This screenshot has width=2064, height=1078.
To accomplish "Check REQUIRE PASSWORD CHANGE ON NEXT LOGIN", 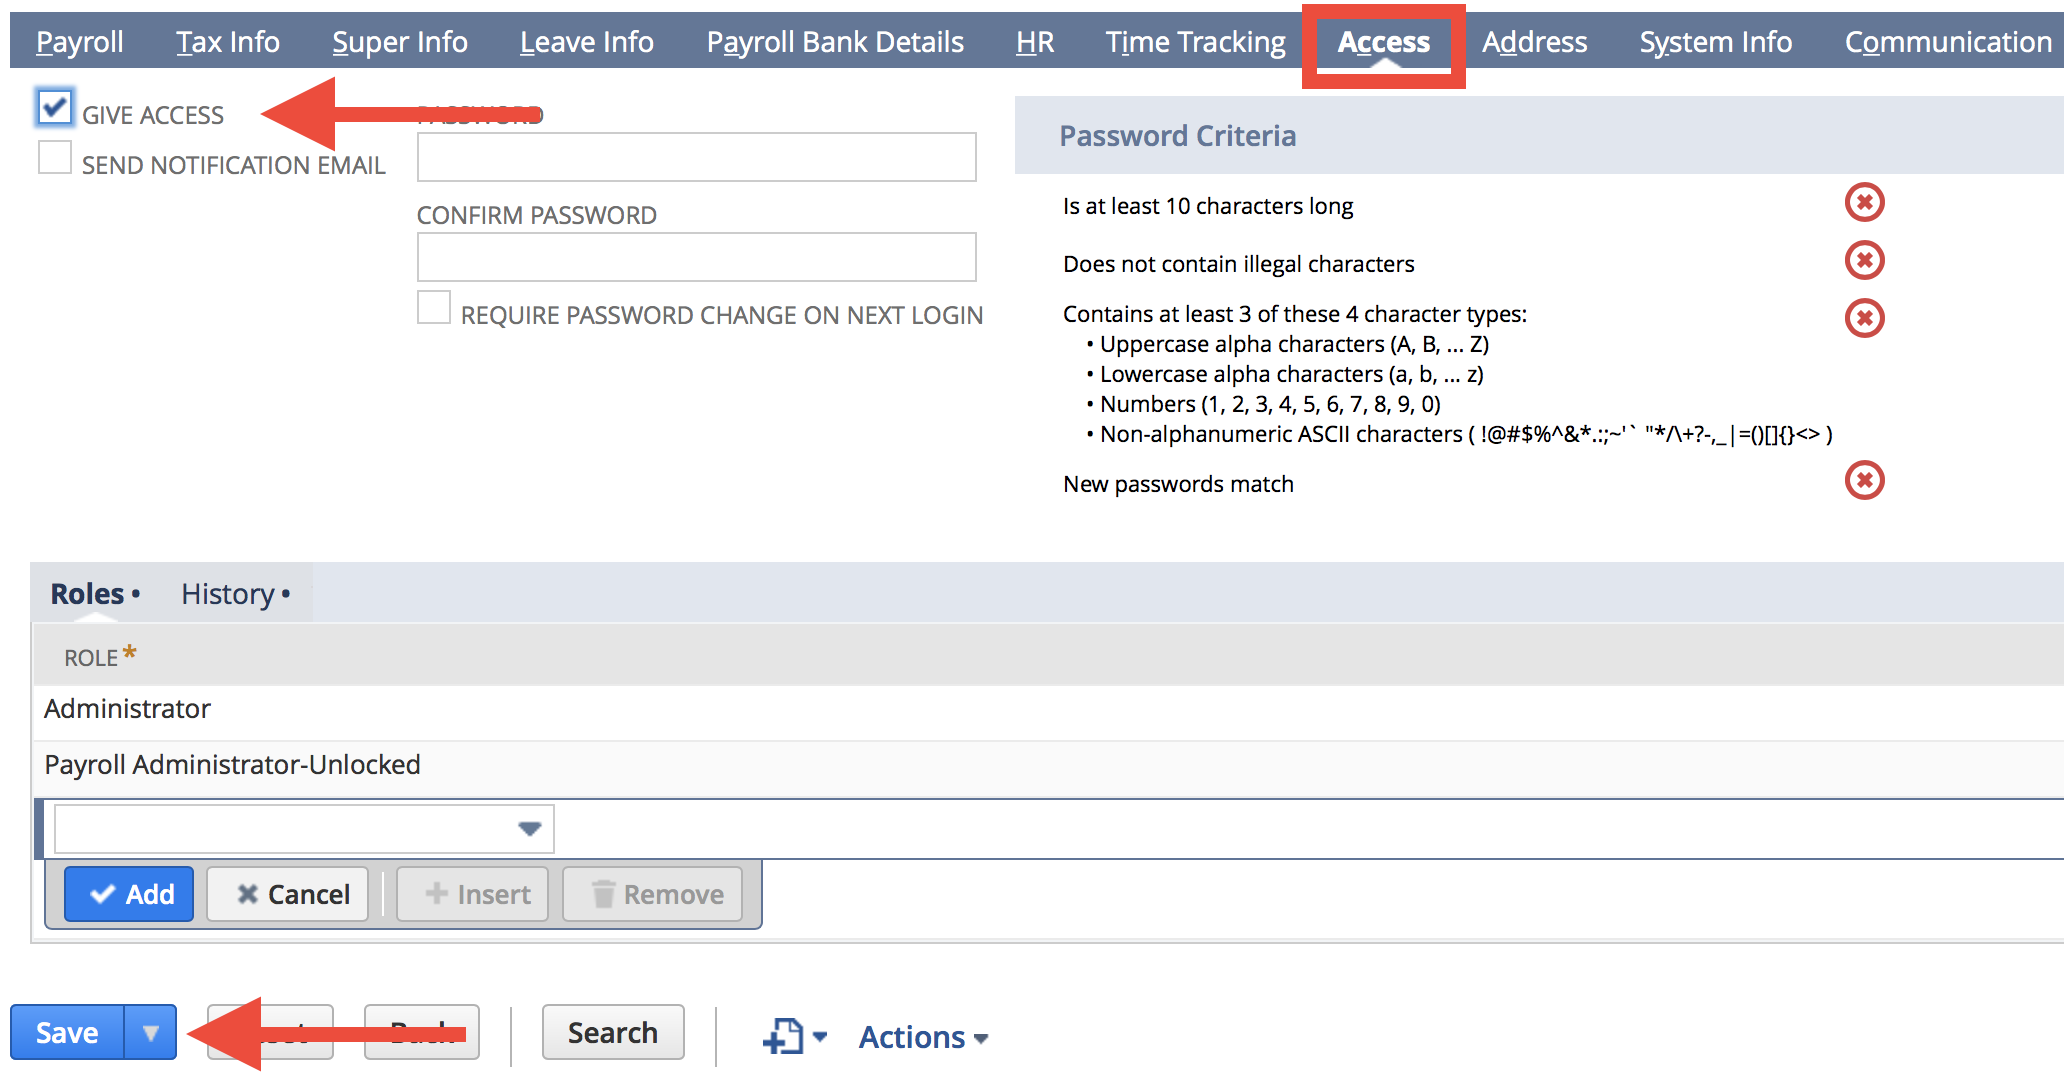I will click(x=434, y=308).
